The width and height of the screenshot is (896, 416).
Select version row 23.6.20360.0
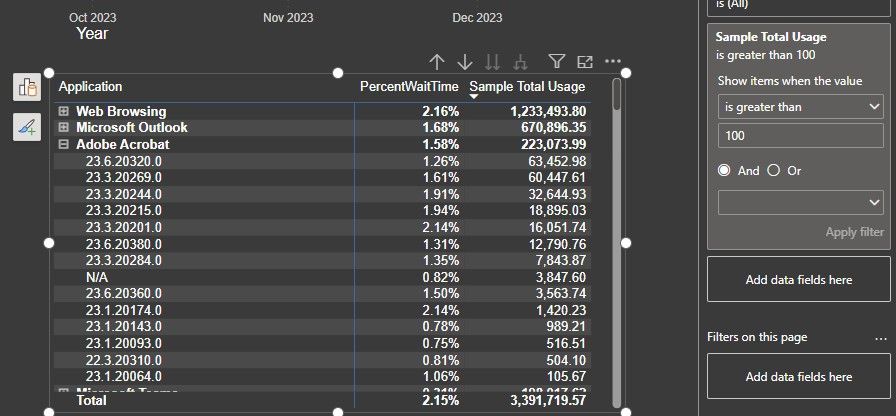click(322, 294)
